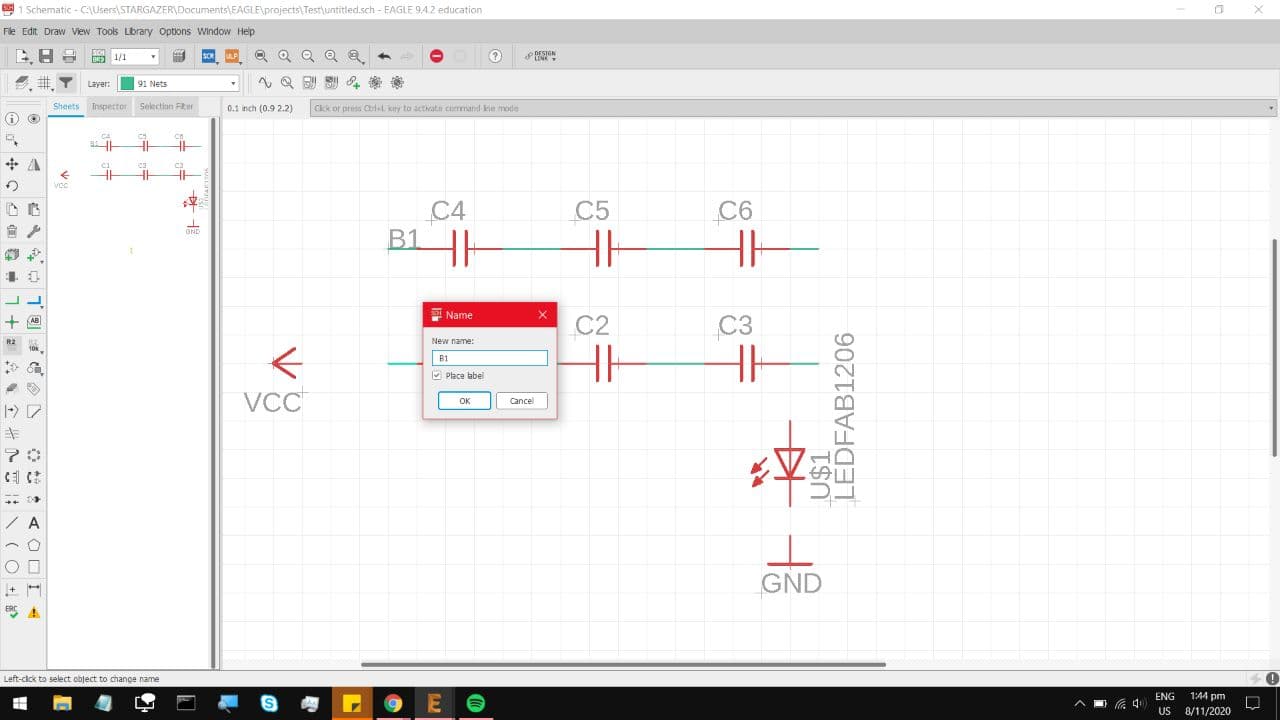The height and width of the screenshot is (720, 1280).
Task: Open the Layer dropdown showing 91 Nets
Action: (x=178, y=84)
